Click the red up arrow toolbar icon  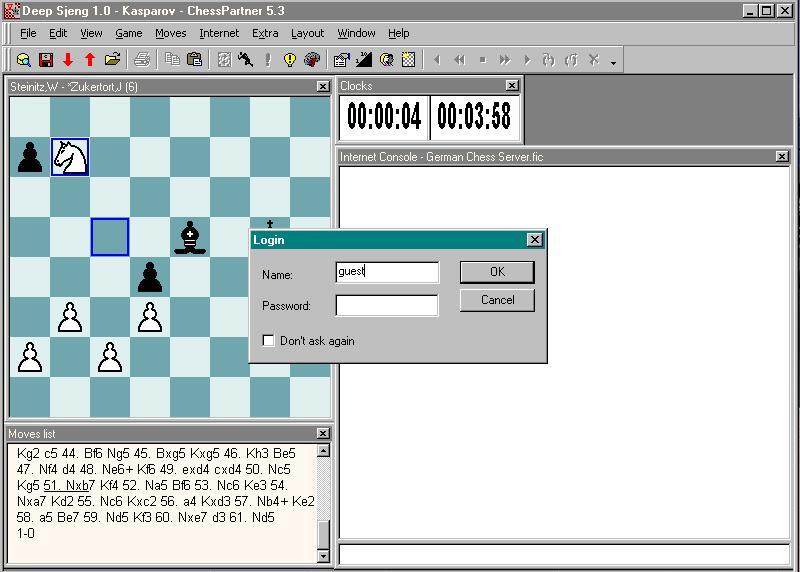(90, 60)
